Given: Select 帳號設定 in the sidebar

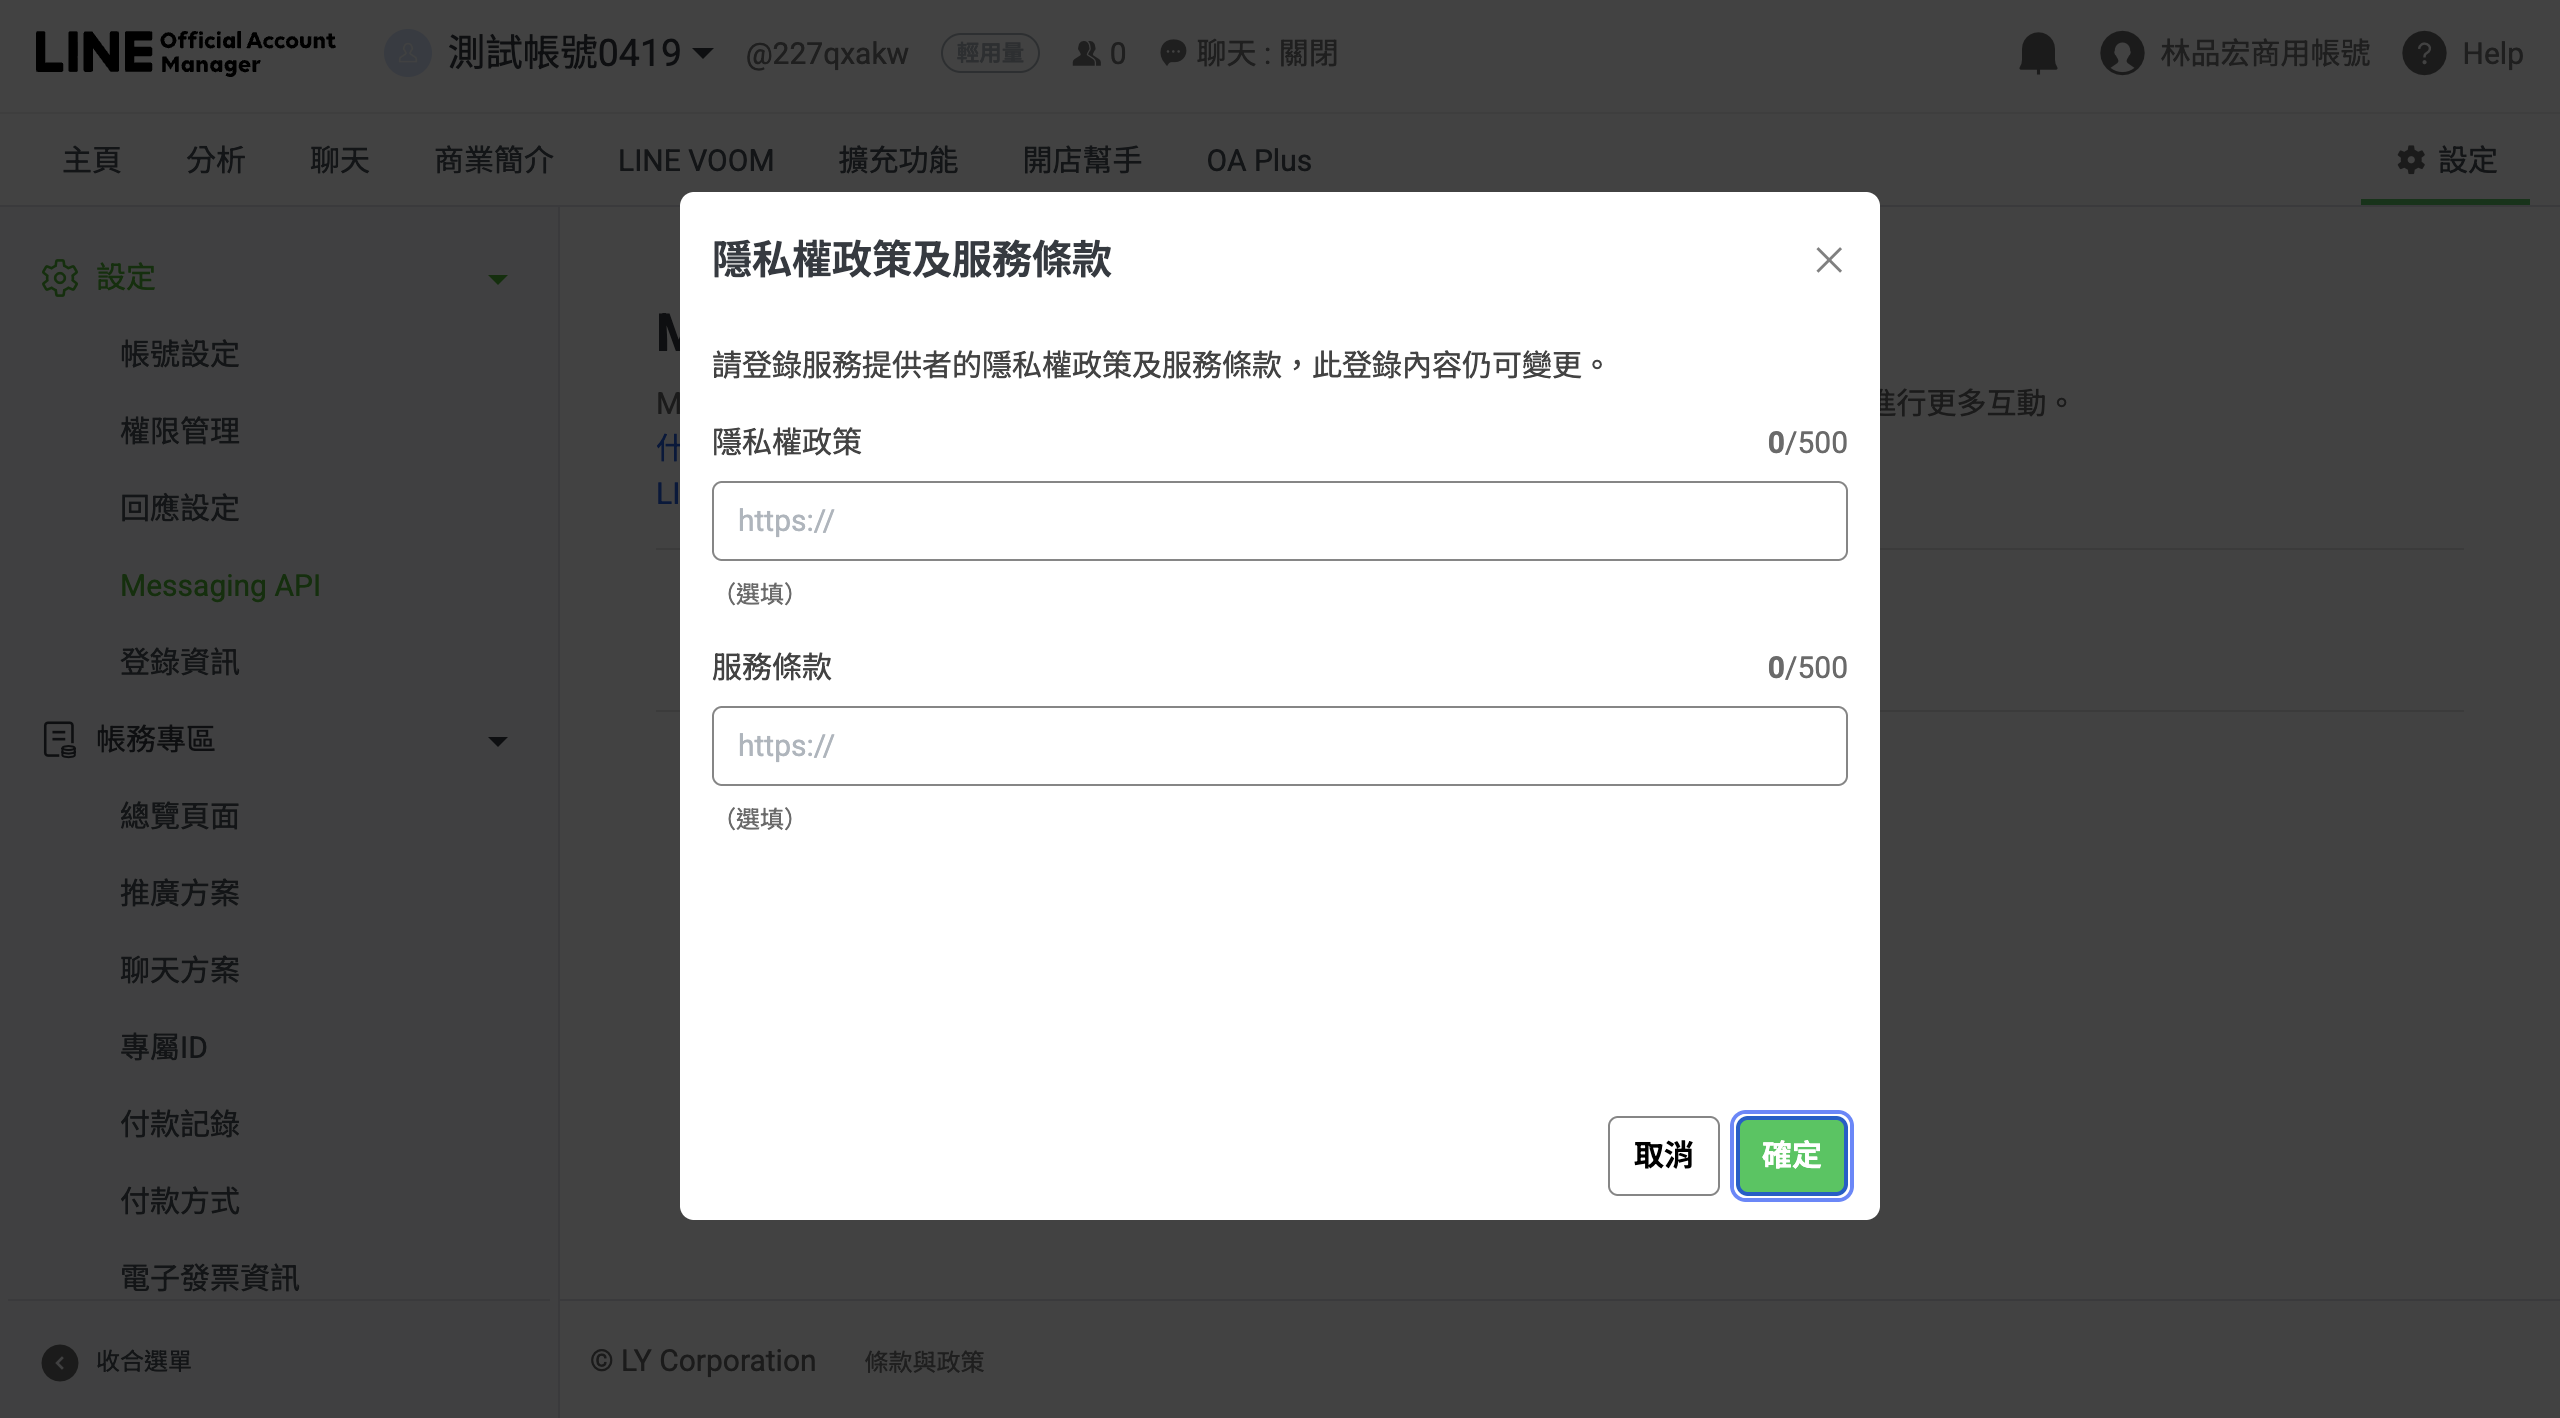Looking at the screenshot, I should [180, 354].
